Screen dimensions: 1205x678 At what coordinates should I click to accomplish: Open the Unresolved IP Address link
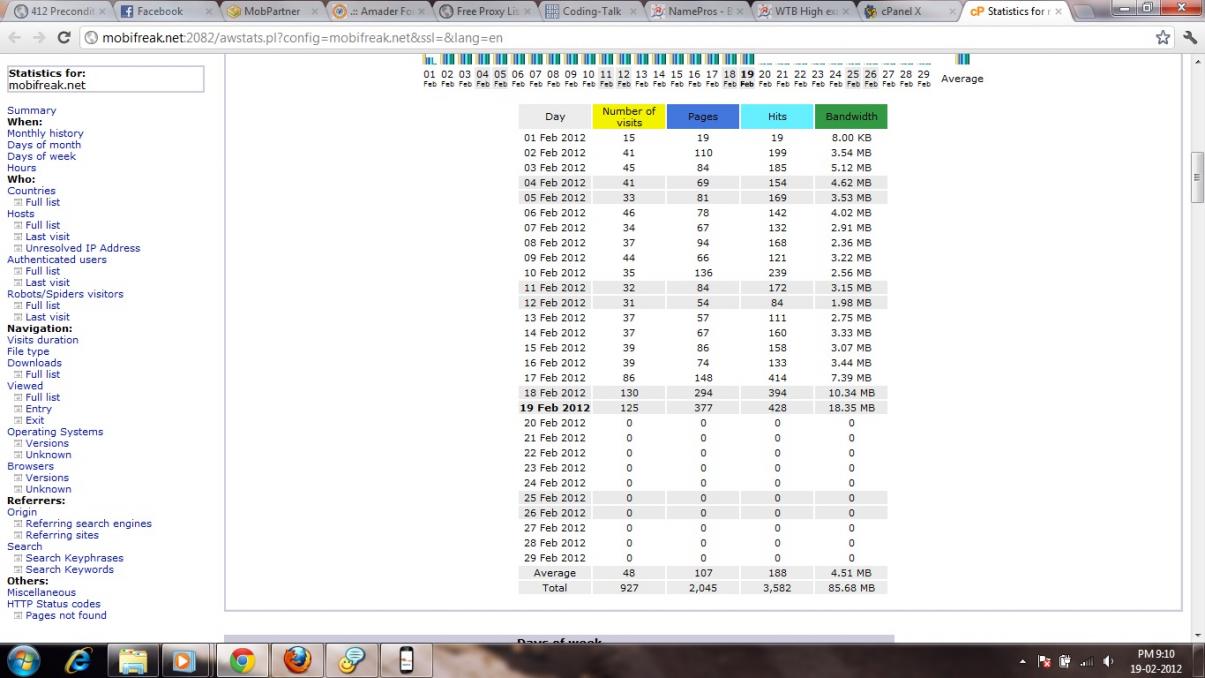pos(83,249)
